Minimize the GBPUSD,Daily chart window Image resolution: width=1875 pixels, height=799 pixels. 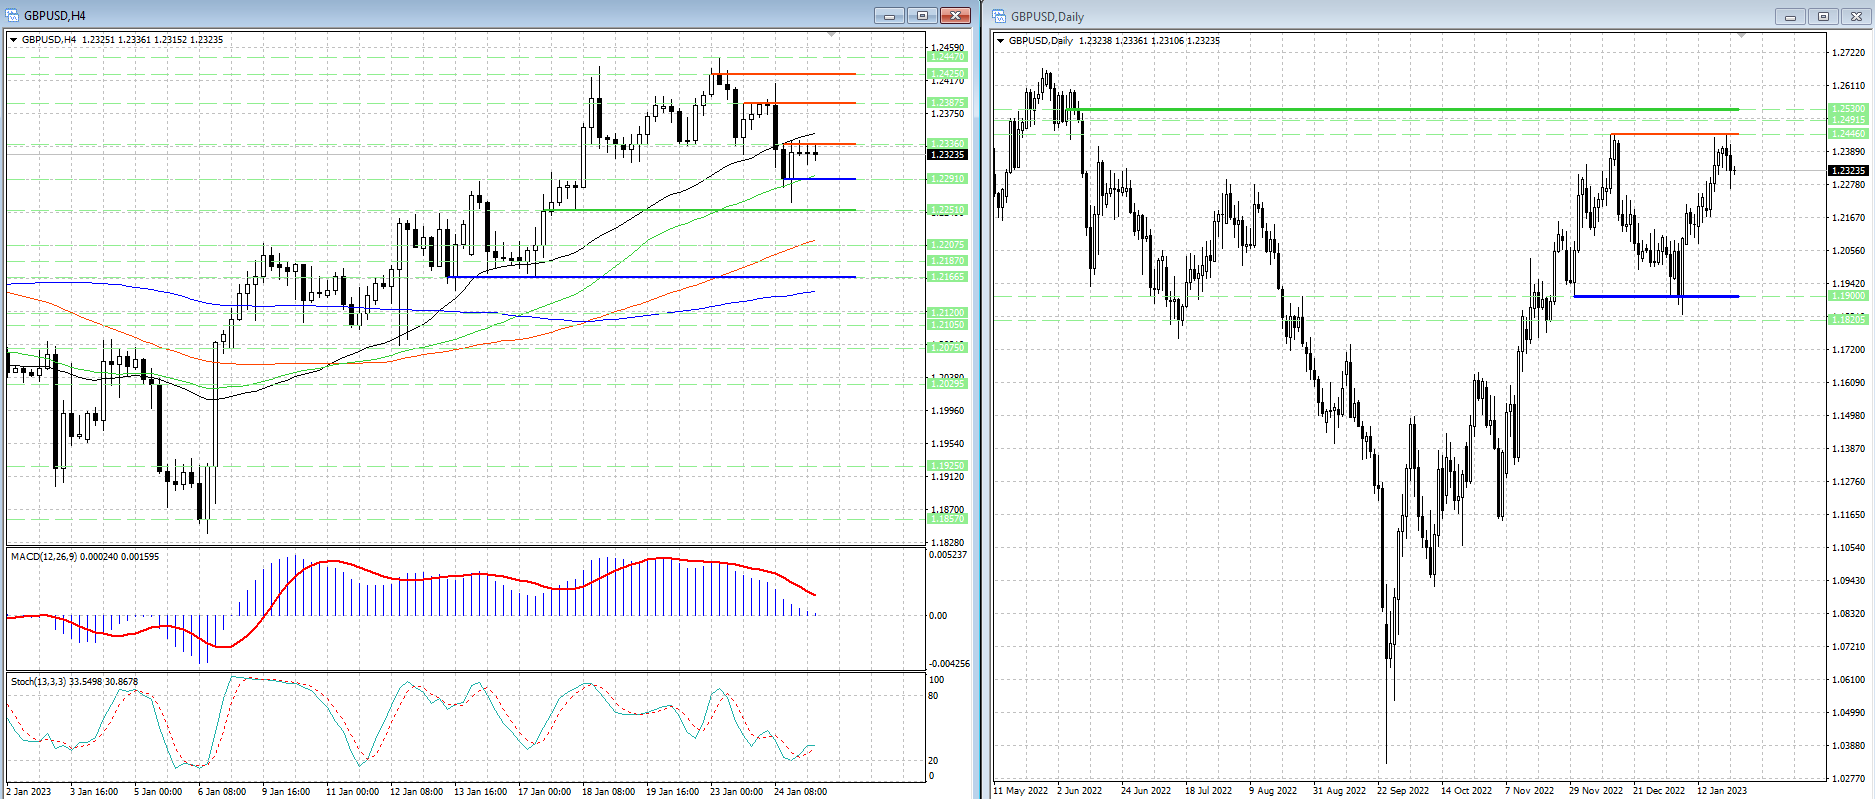[1790, 16]
